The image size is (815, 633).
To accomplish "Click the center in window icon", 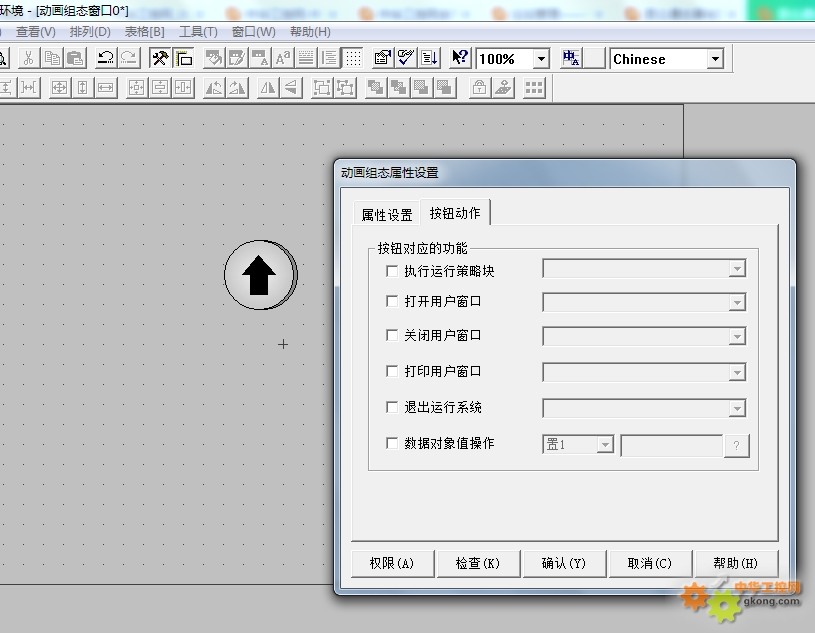I will pos(137,88).
